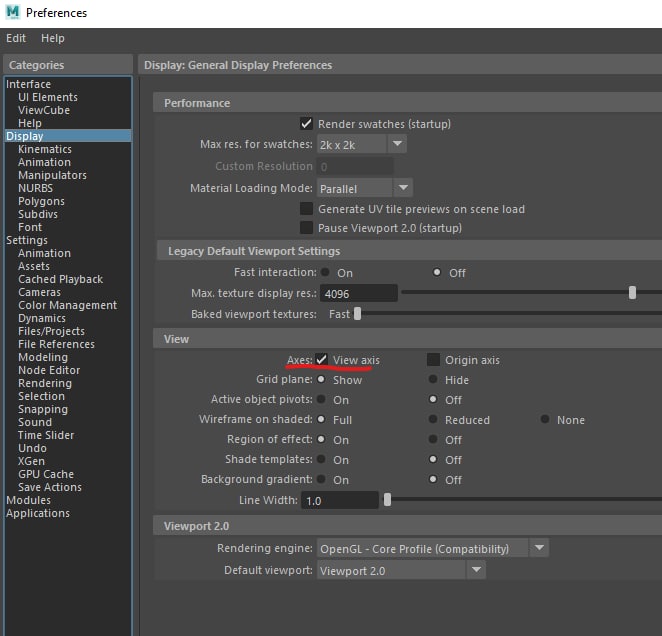This screenshot has width=662, height=636.
Task: Set Wireframe on shaded to Full
Action: coord(321,419)
